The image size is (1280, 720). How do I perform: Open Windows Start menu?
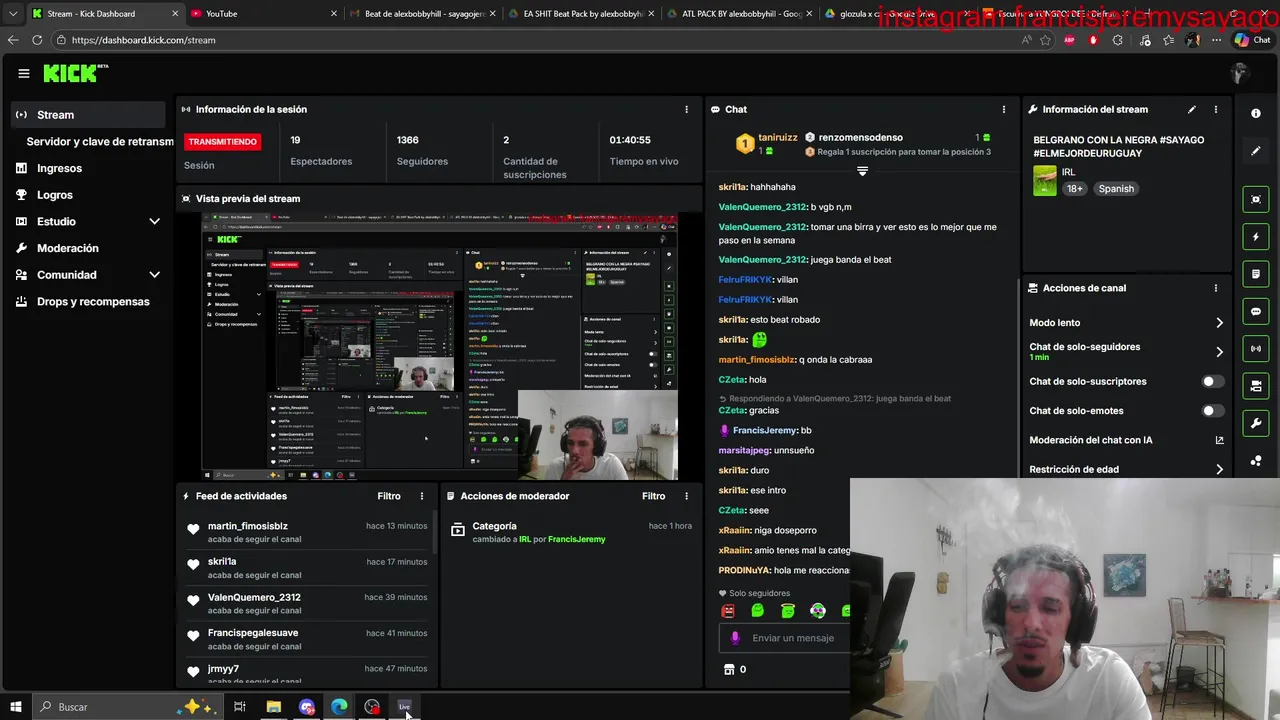[15, 707]
